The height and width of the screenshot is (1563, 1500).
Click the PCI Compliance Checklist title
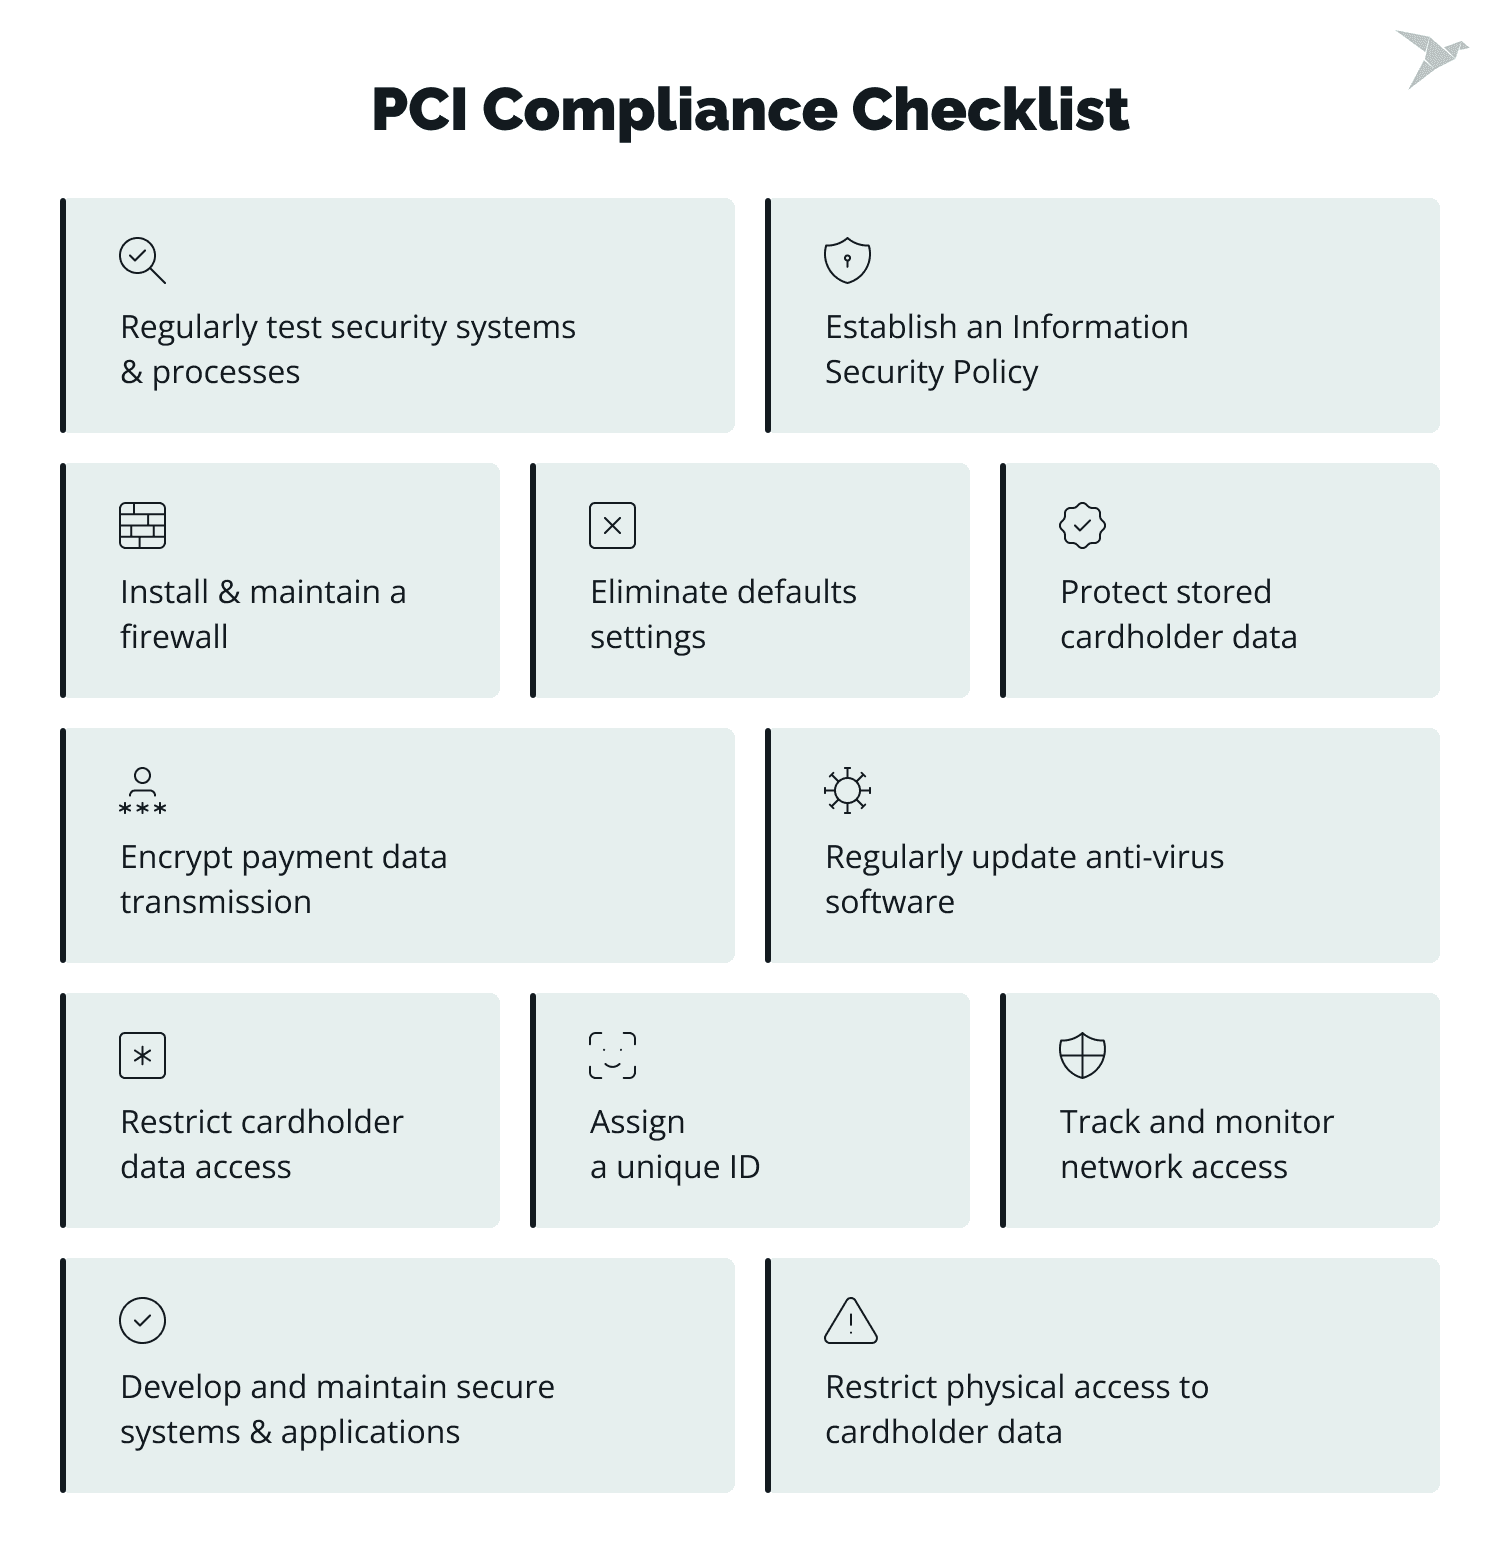[750, 109]
